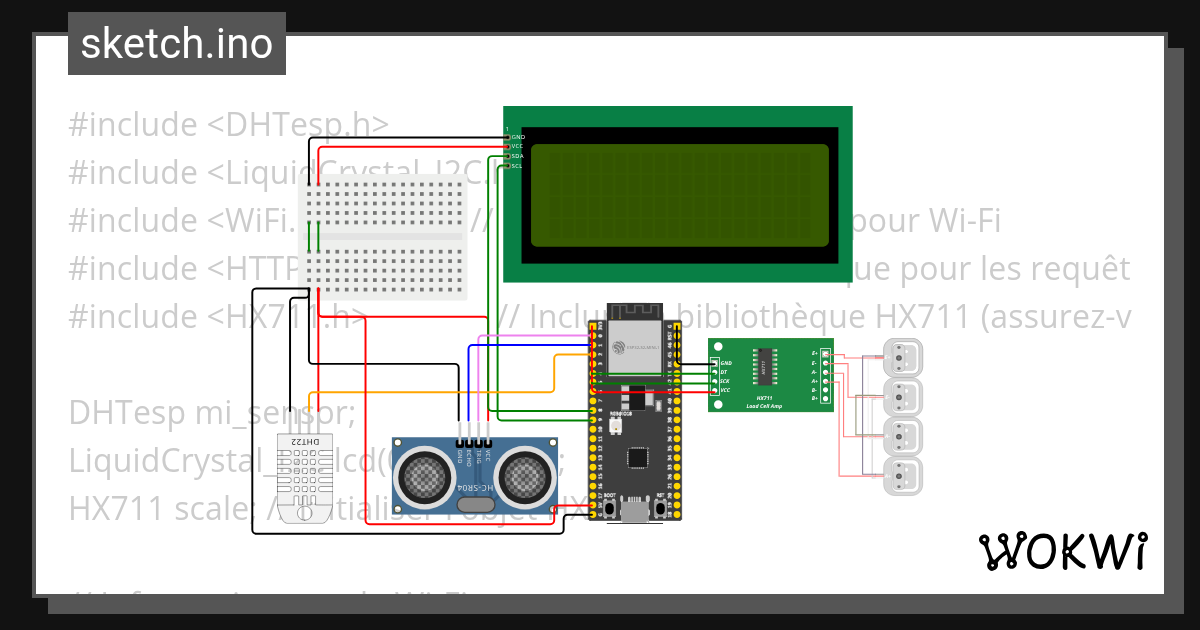
Task: Click the RGB LED on the ESP32
Action: point(618,424)
